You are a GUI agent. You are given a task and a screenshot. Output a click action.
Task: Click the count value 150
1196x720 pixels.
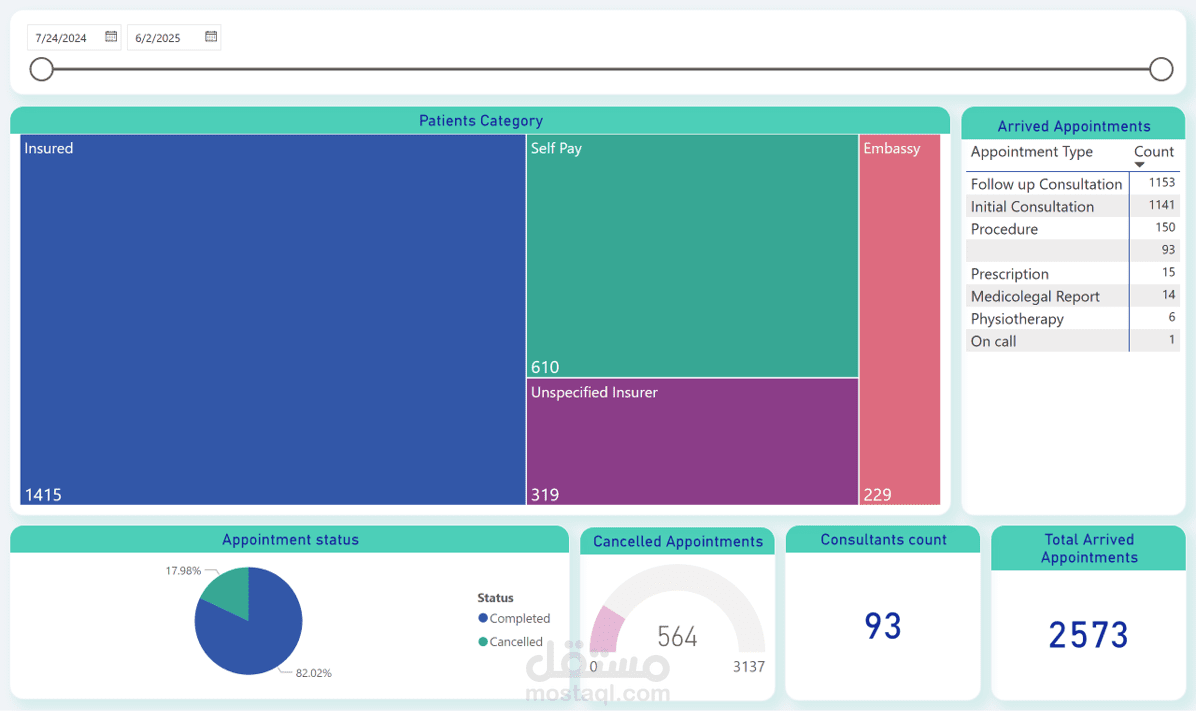(1165, 227)
